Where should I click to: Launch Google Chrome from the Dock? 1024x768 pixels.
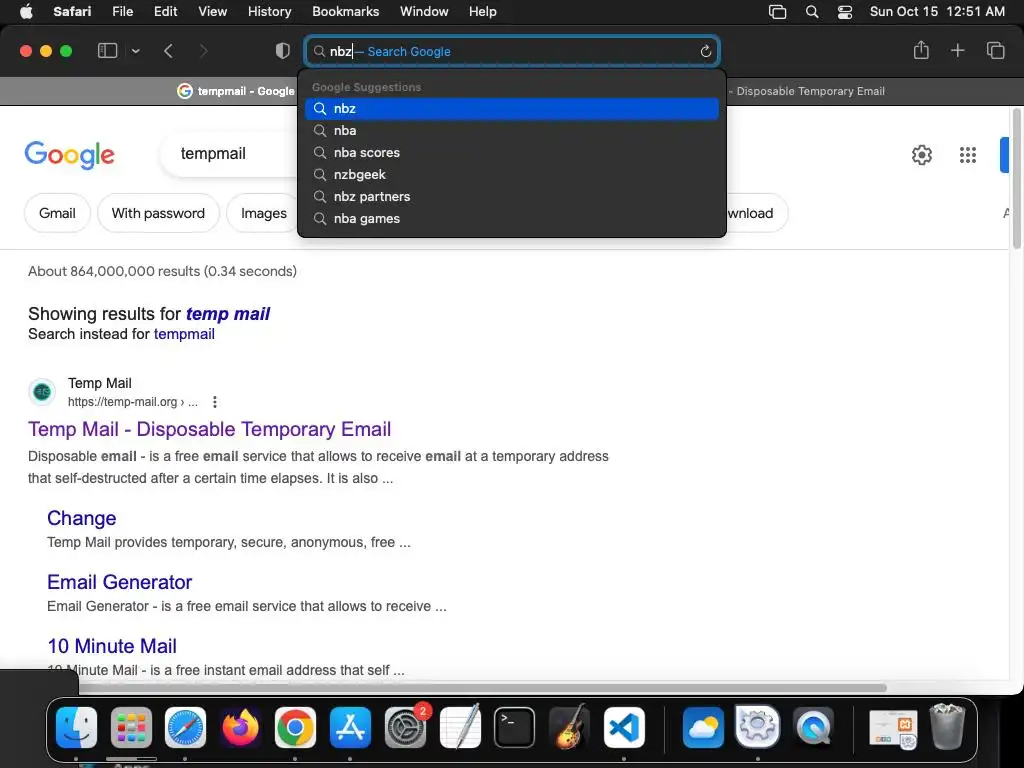295,727
